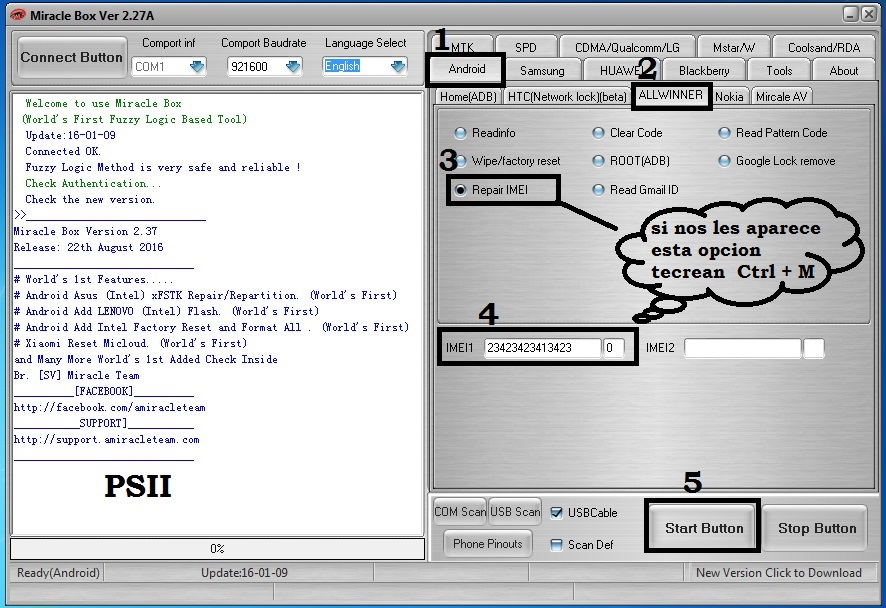
Task: Click the Miracle Box Version 2.37 log line
Action: pyautogui.click(x=86, y=231)
